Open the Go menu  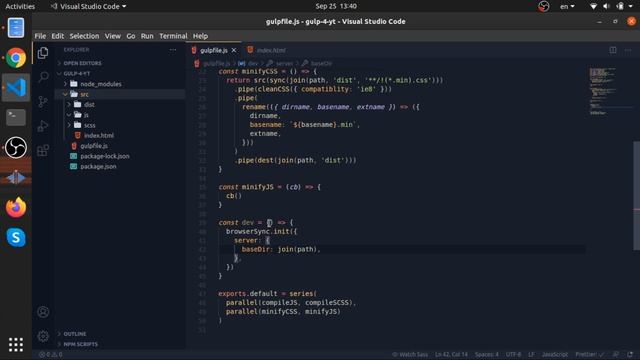131,36
